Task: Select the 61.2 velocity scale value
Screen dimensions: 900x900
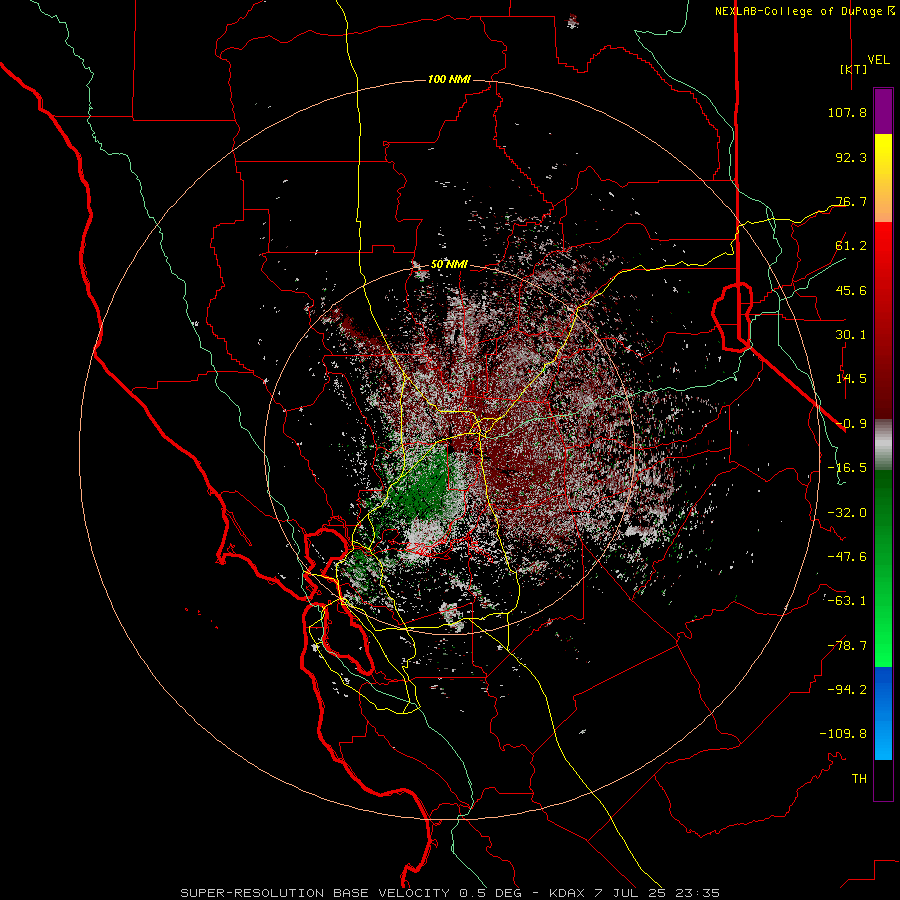Action: 851,246
